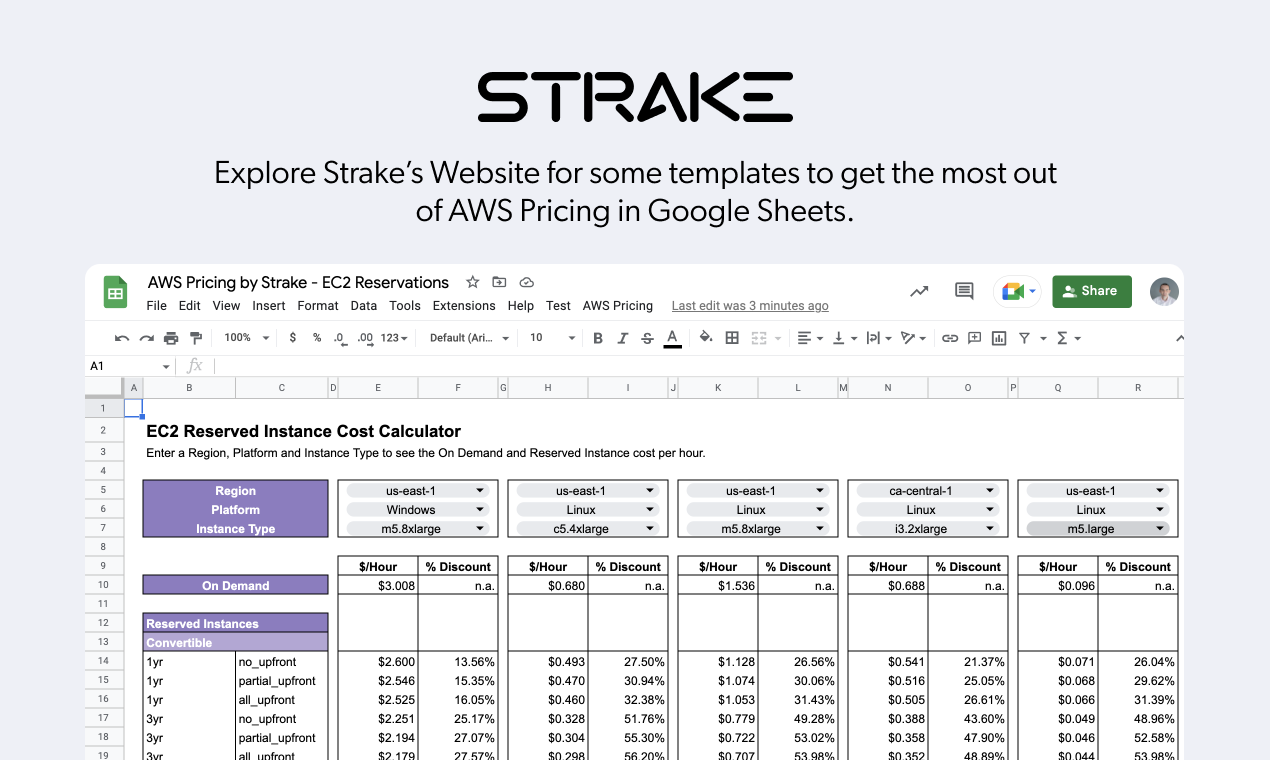Click the green Share button
This screenshot has height=760, width=1270.
coord(1092,291)
